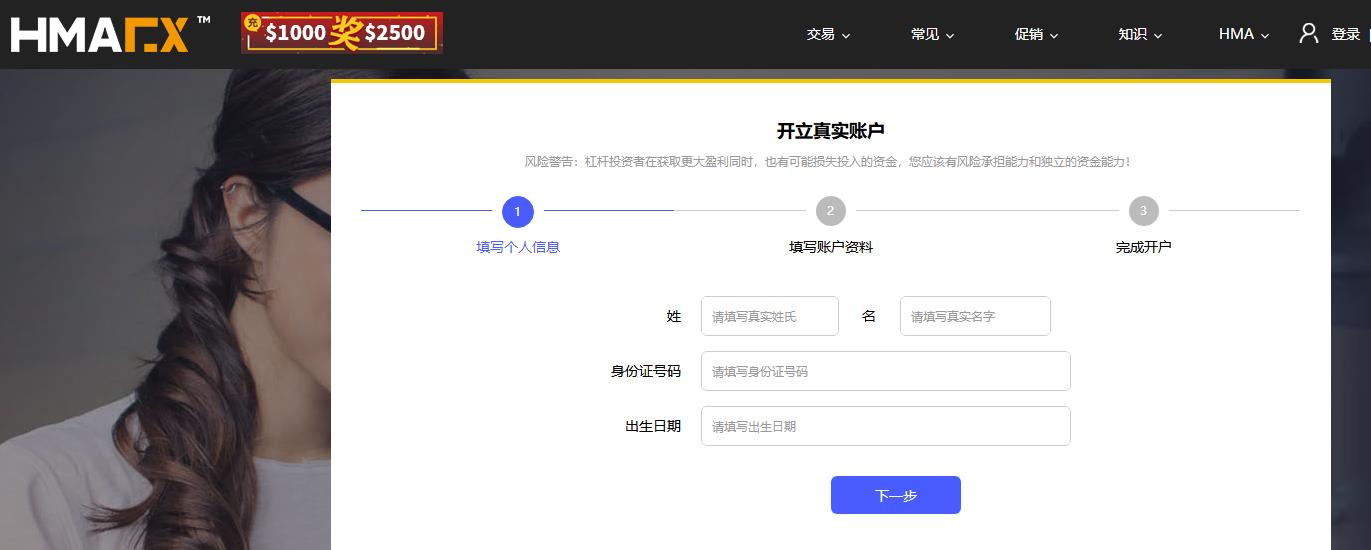Viewport: 1371px width, 550px height.
Task: Click the 填写个人信息 step label
Action: coord(518,247)
